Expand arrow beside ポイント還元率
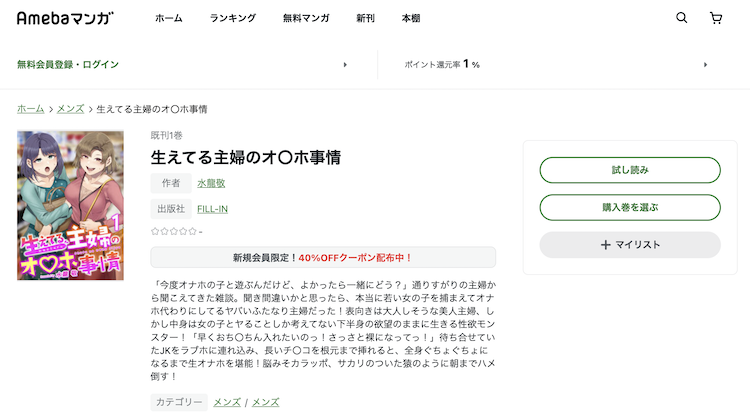The image size is (750, 415). pos(705,65)
